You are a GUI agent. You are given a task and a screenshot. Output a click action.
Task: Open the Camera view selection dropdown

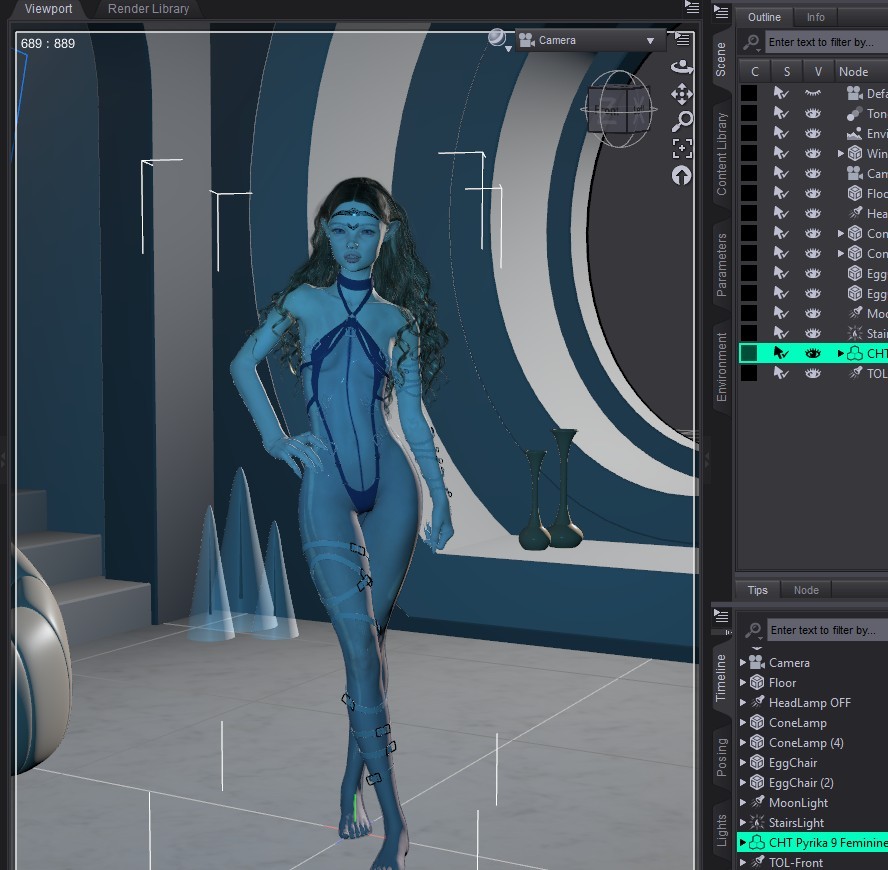590,40
